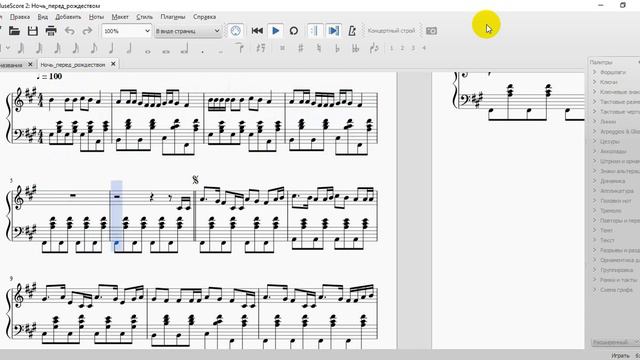Screen dimensions: 640x360
Task: Select the whole note duration
Action: [148, 51]
